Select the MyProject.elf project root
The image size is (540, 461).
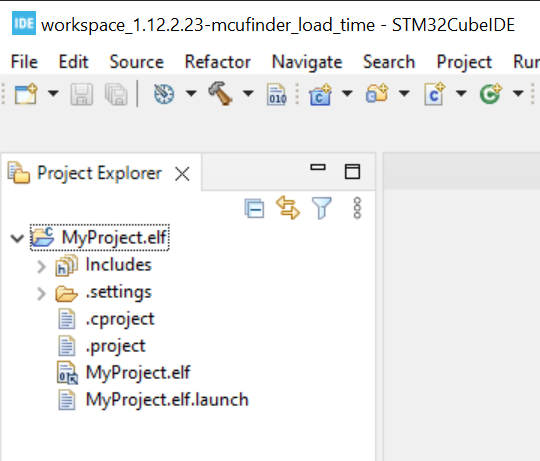click(100, 238)
